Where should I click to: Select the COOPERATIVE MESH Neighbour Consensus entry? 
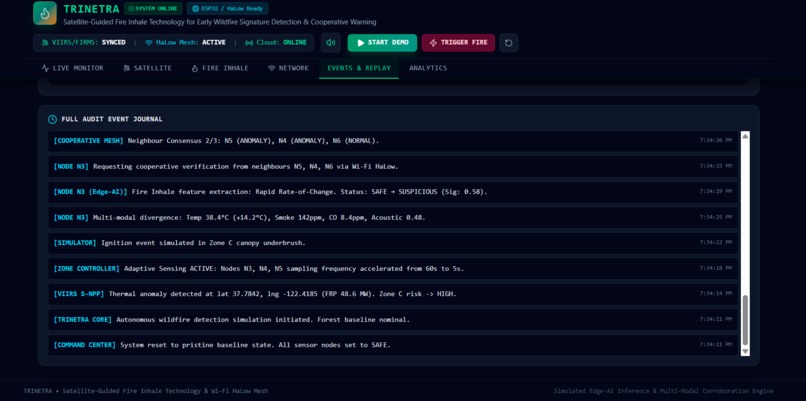coord(393,141)
